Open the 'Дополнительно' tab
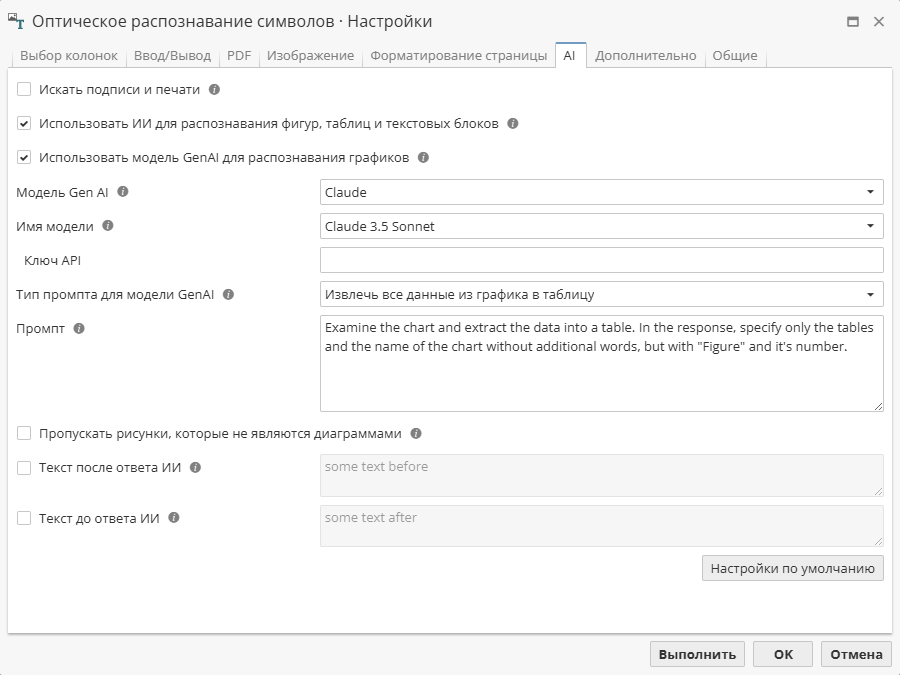 coord(646,56)
